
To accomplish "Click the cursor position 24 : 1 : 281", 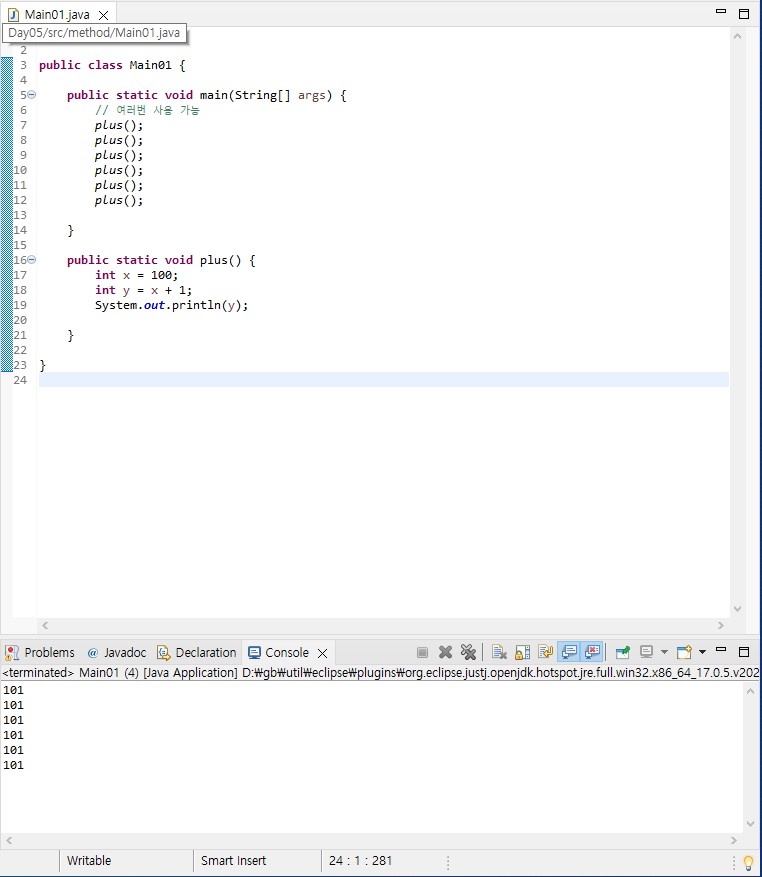I will (x=360, y=860).
